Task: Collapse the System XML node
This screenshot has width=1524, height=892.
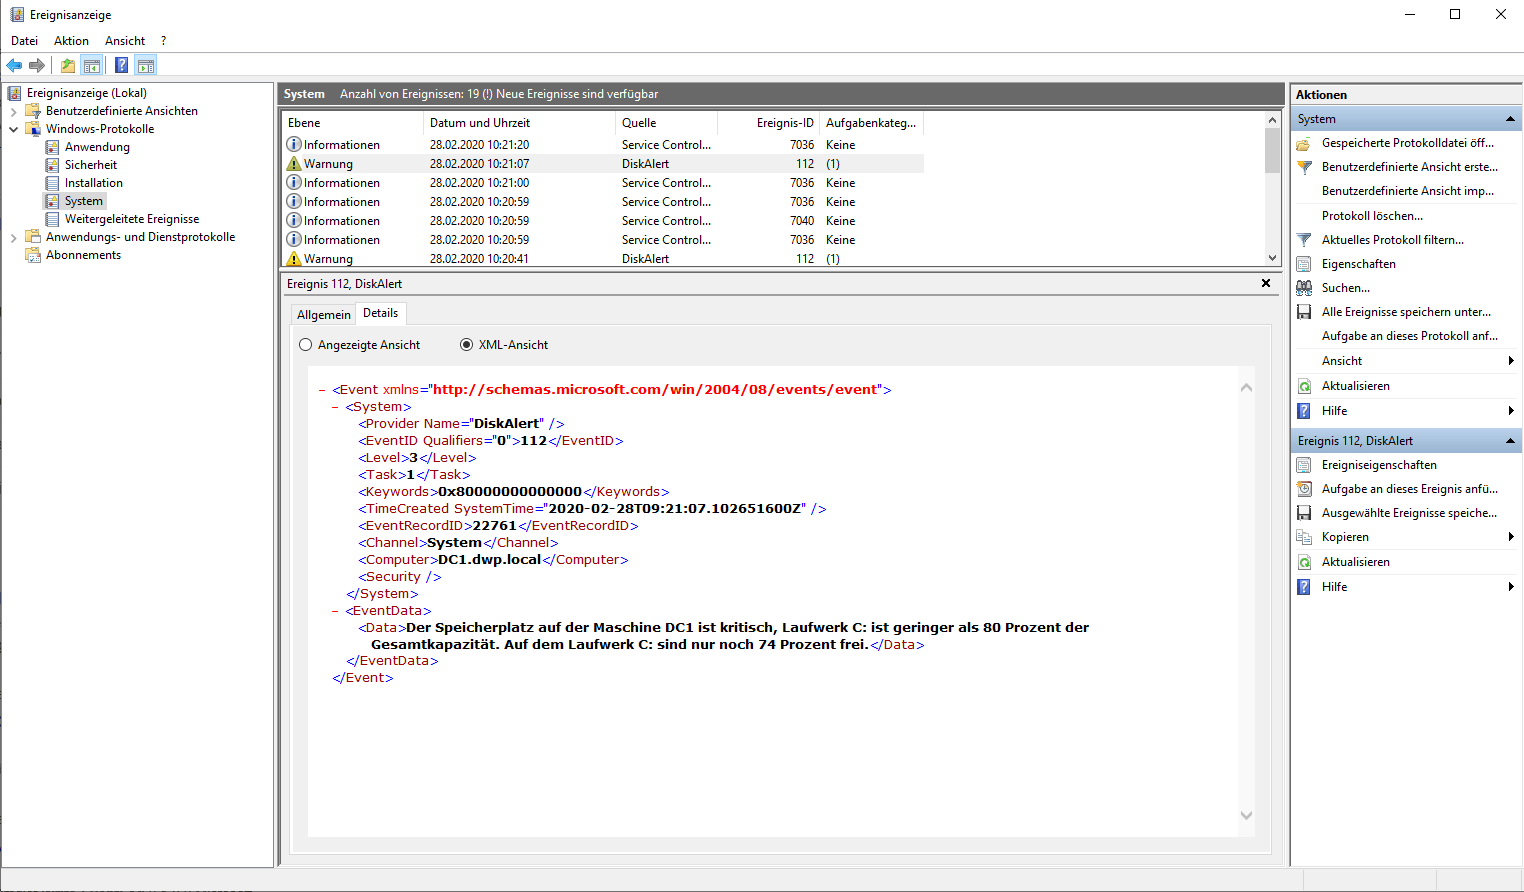Action: coord(336,407)
